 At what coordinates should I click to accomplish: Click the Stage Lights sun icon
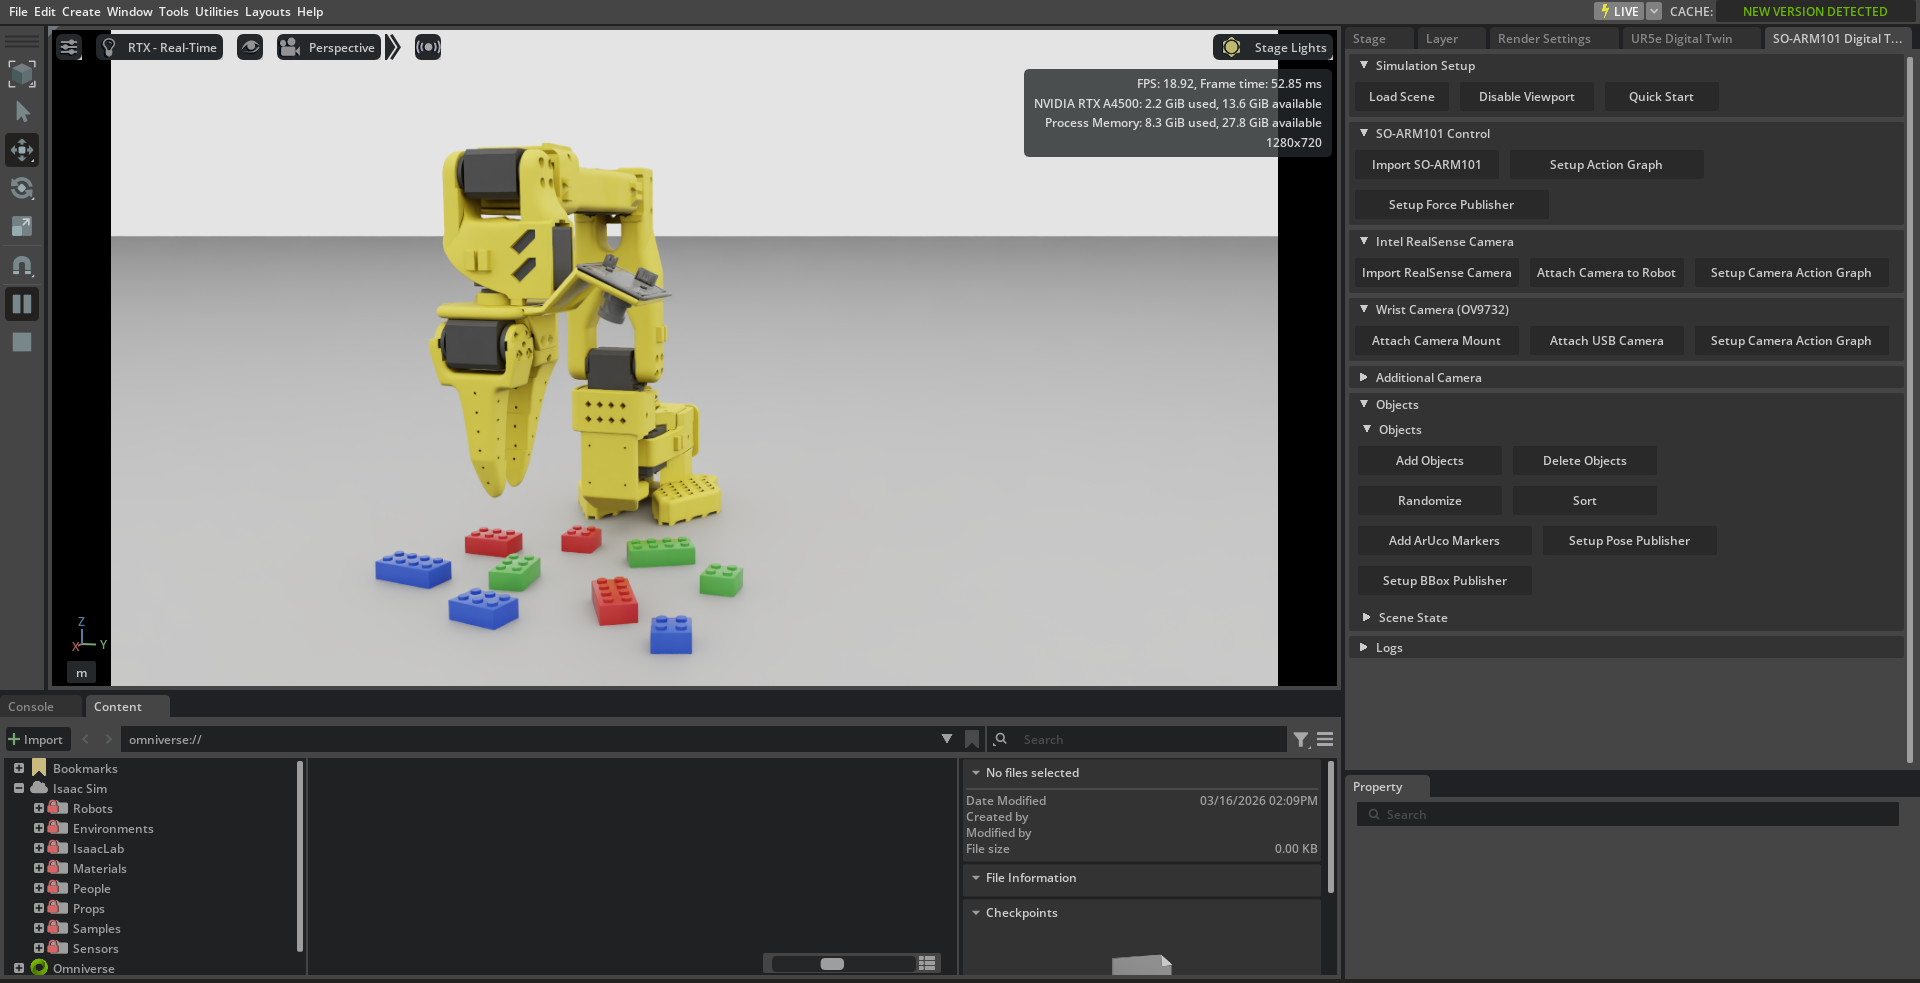(1232, 47)
